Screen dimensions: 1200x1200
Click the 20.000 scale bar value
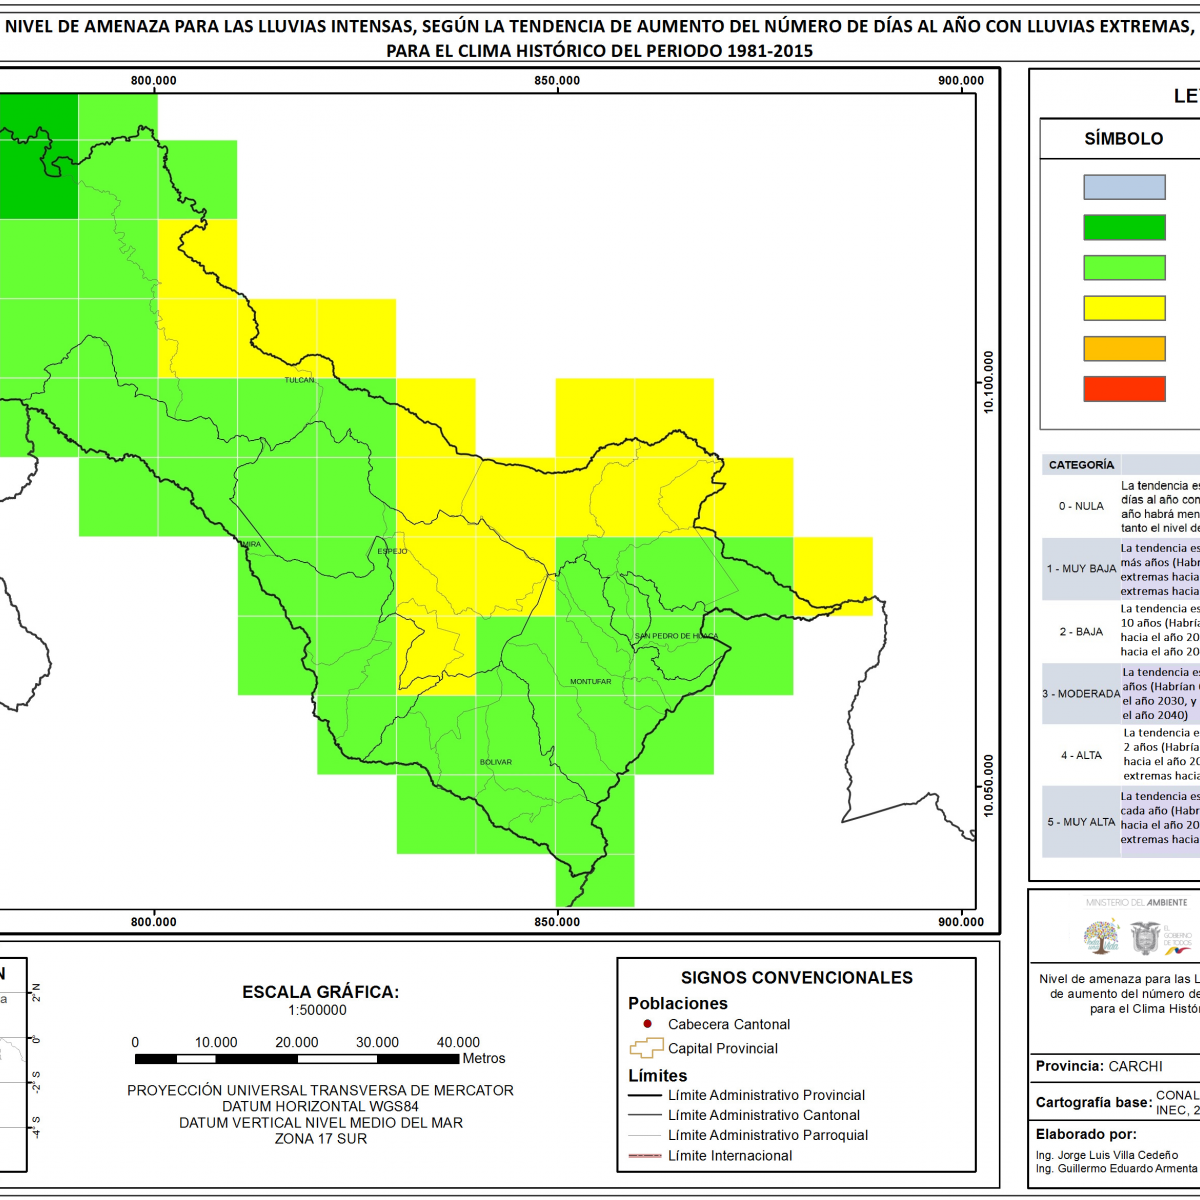[x=297, y=1042]
